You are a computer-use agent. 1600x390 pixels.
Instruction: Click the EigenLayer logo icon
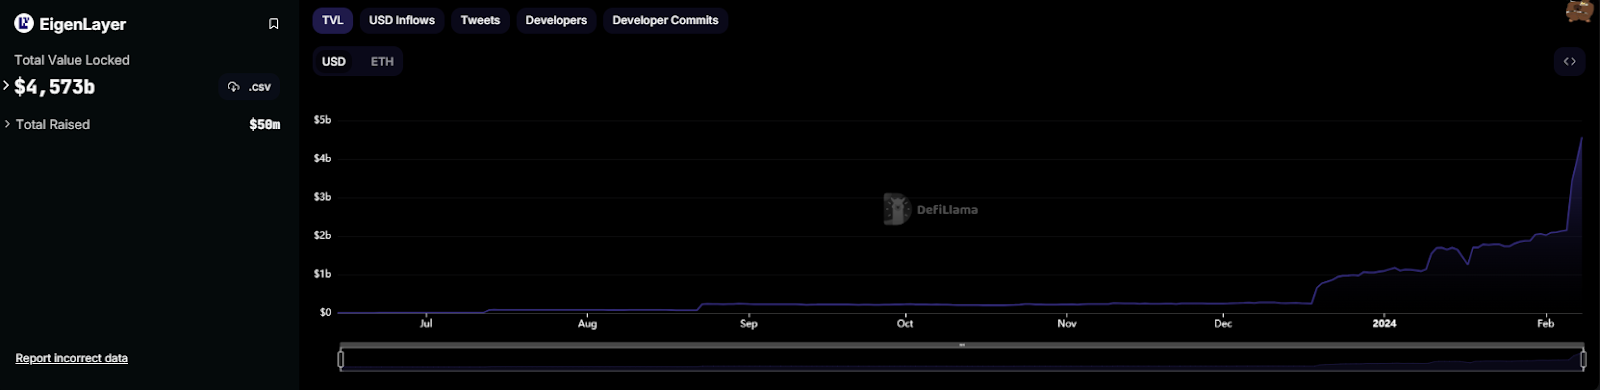24,23
